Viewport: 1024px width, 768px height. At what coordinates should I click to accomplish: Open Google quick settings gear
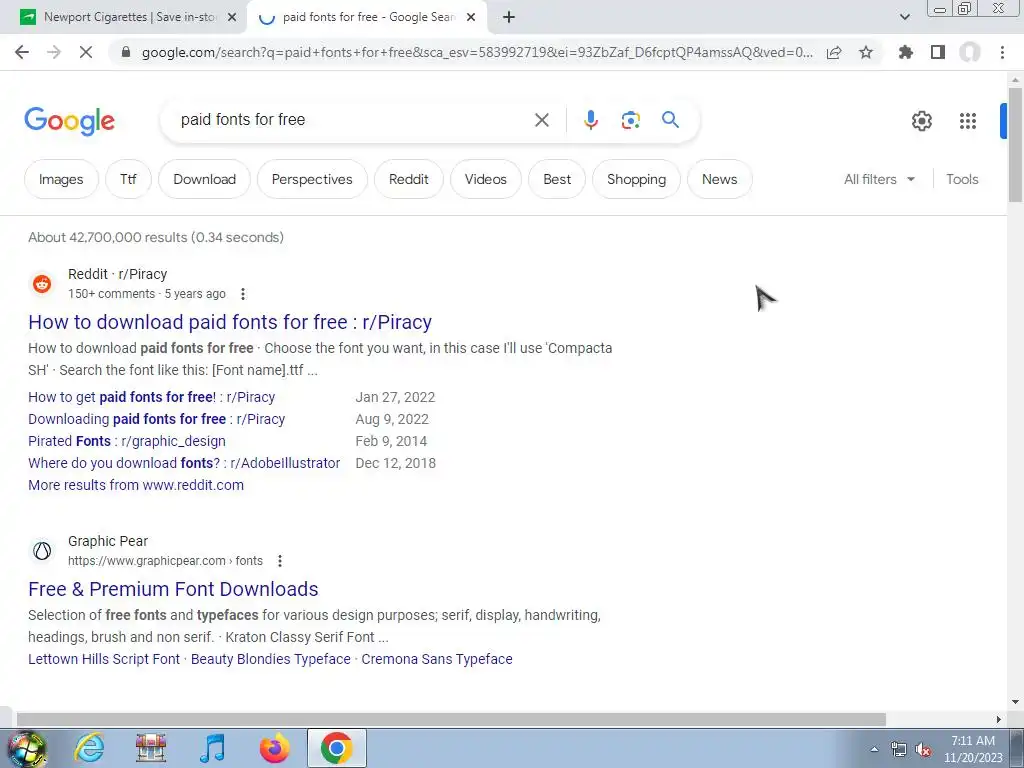(921, 121)
